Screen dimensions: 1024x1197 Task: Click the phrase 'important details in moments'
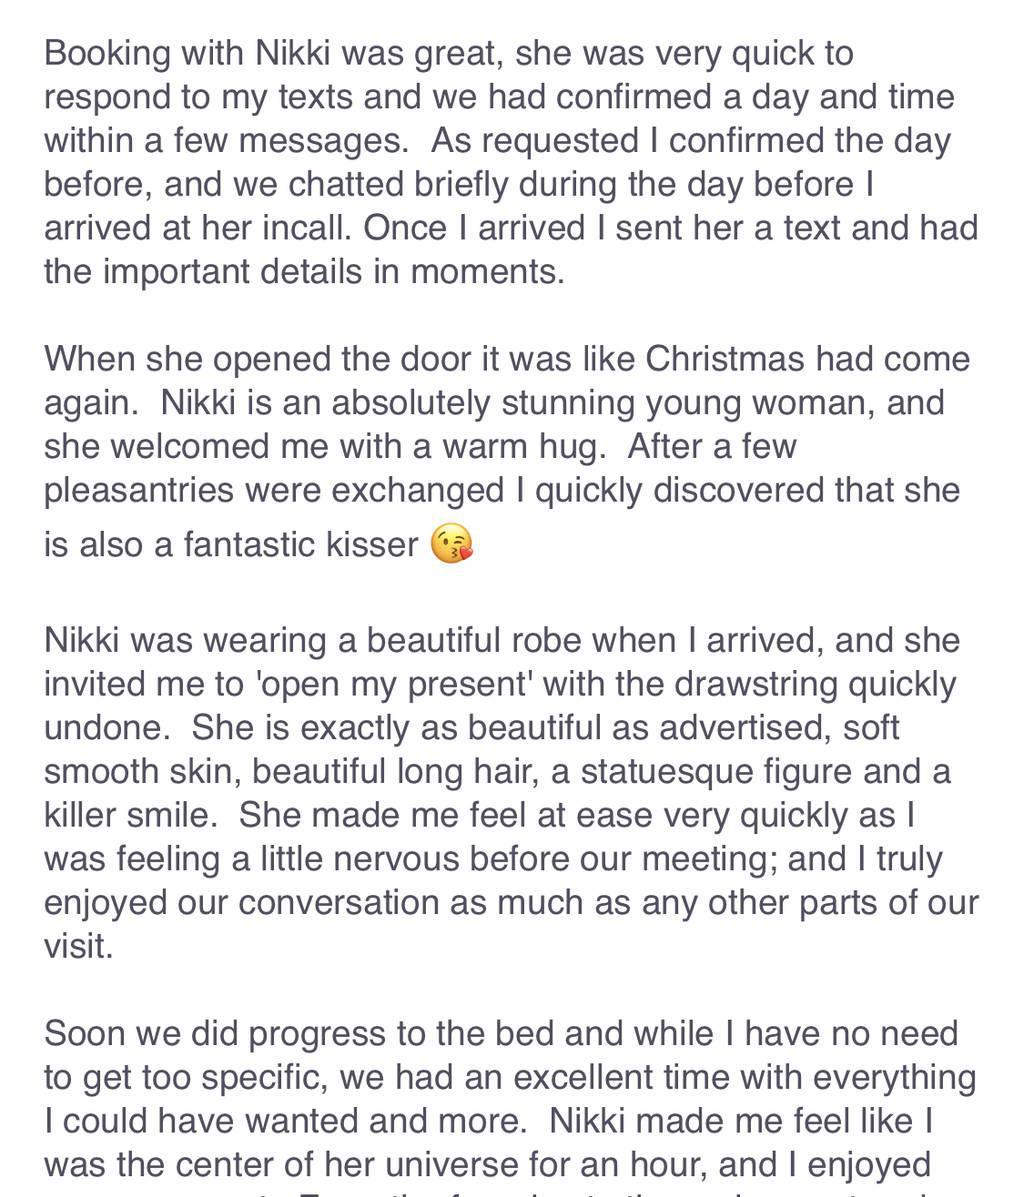point(334,272)
